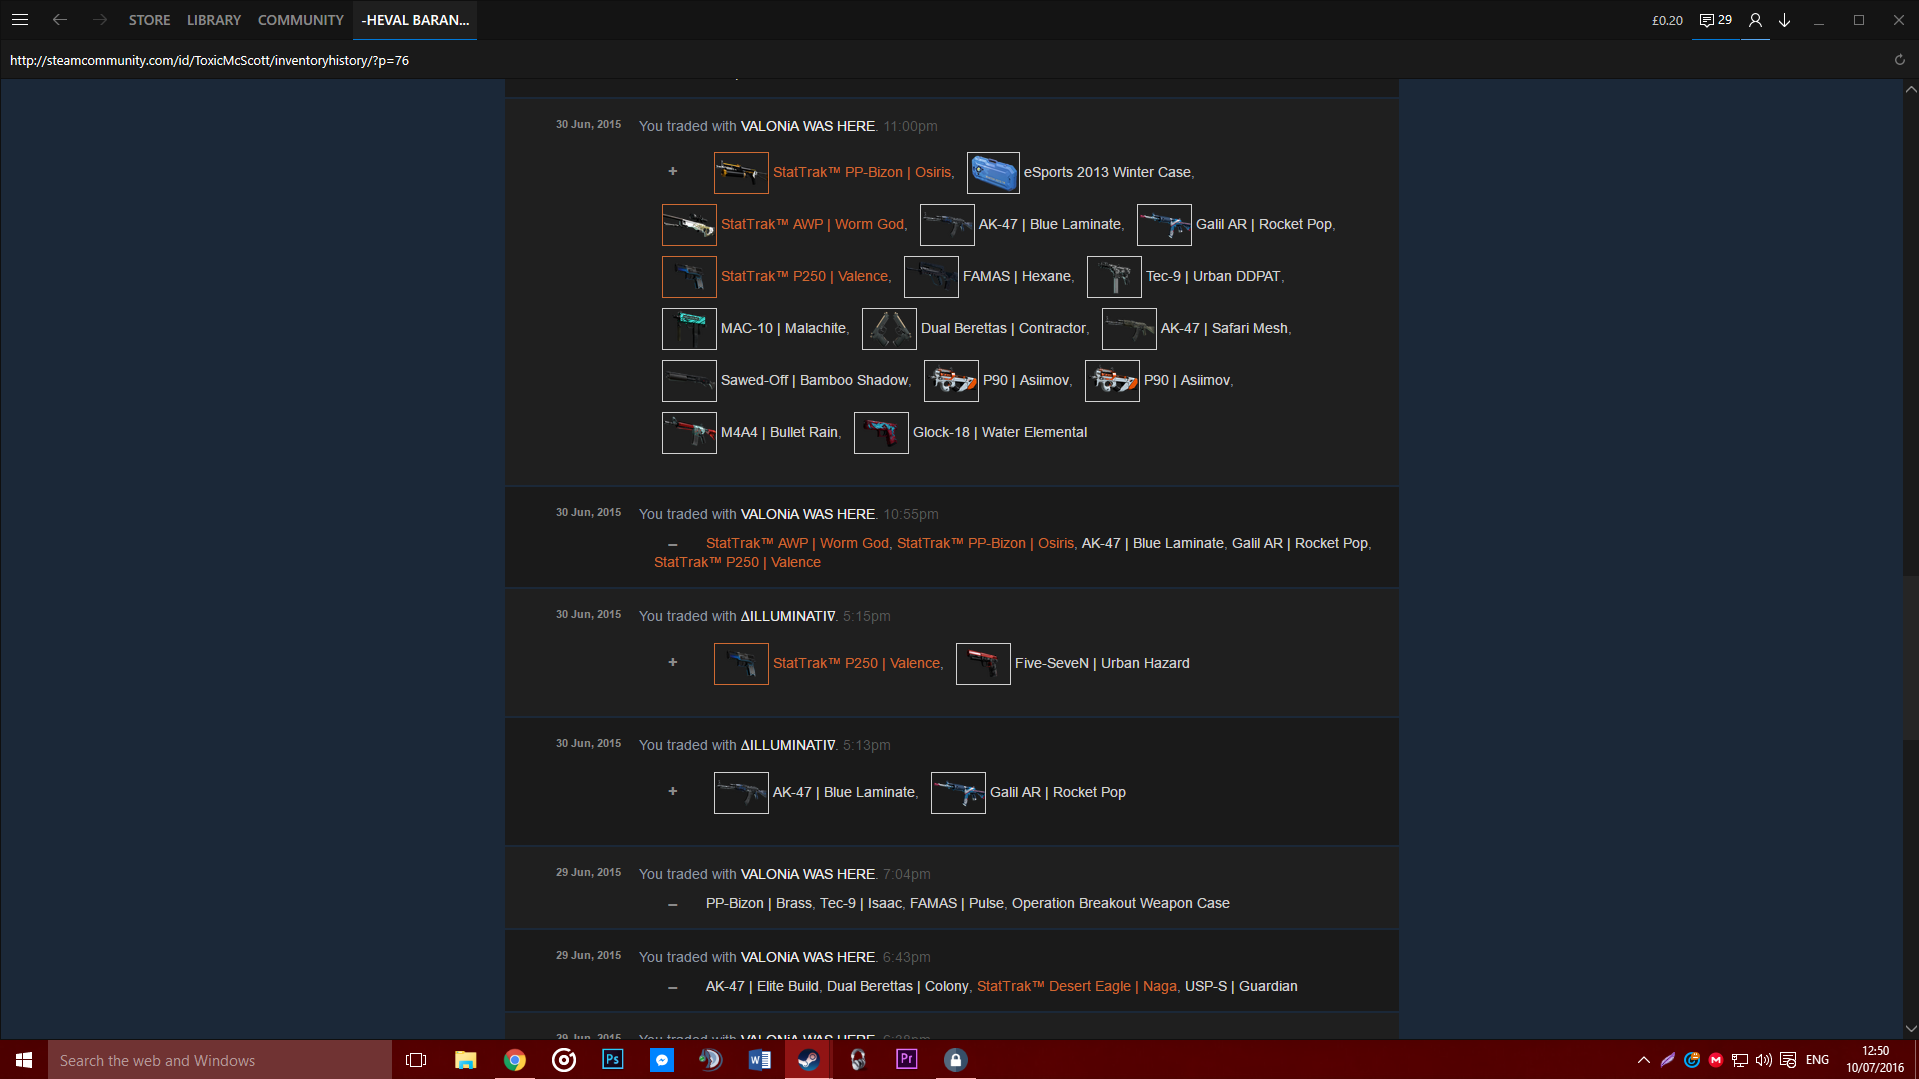Open the StatTrak Desert Eagle Naga link
Image resolution: width=1919 pixels, height=1079 pixels.
pos(1076,986)
